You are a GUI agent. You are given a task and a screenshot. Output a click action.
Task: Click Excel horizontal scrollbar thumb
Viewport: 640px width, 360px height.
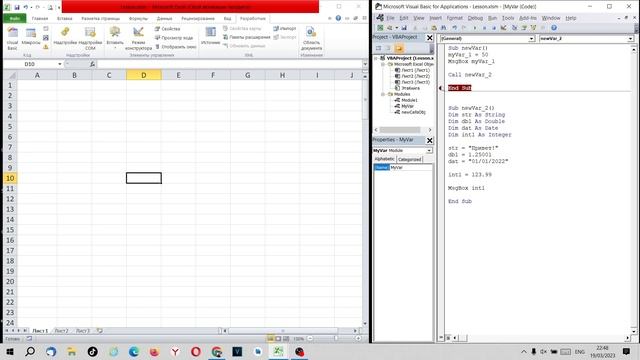(282, 331)
